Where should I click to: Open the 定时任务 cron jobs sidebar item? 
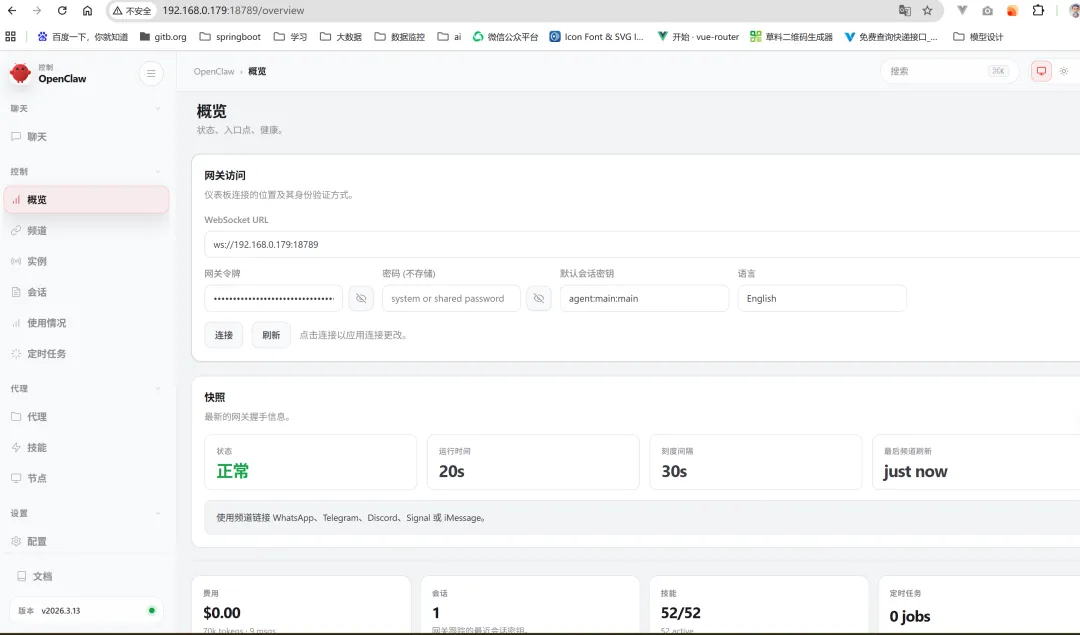click(x=86, y=354)
